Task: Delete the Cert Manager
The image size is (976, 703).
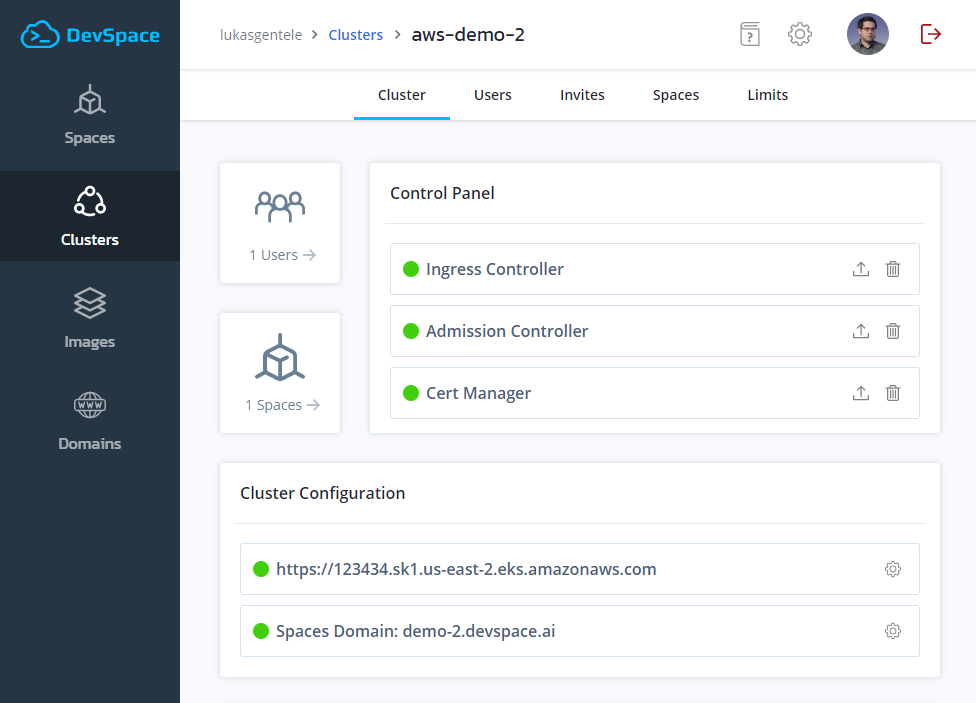Action: (x=893, y=393)
